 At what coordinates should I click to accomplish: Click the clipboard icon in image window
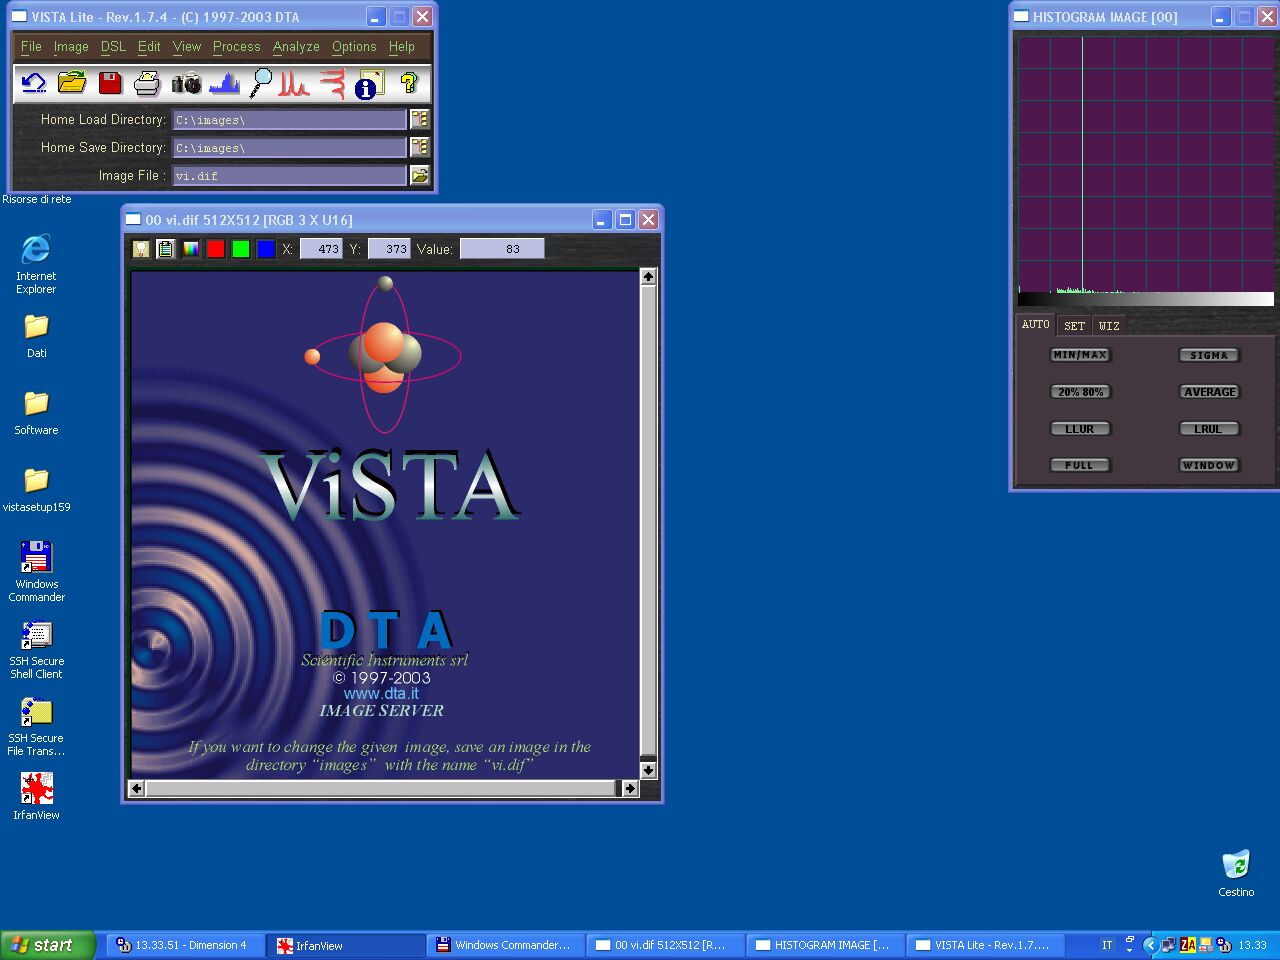[x=166, y=249]
